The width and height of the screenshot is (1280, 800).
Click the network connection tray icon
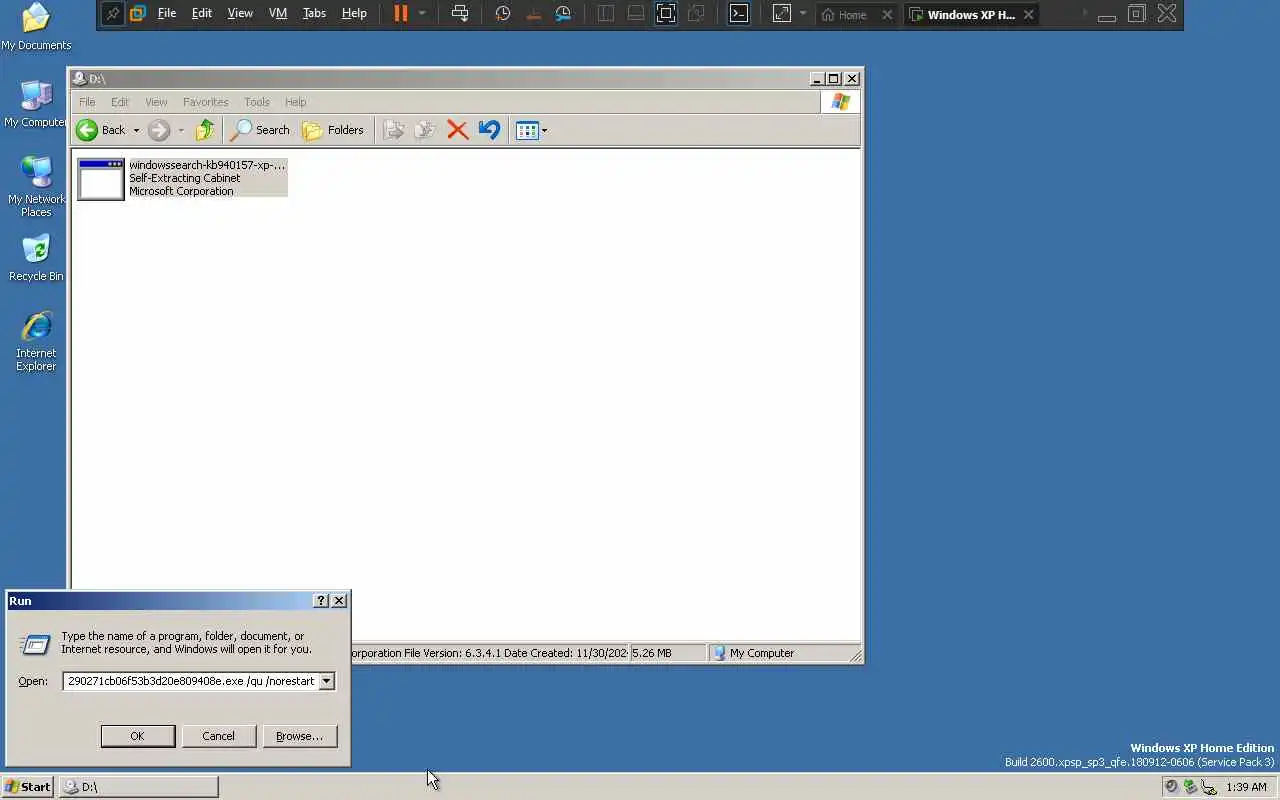click(x=1209, y=787)
